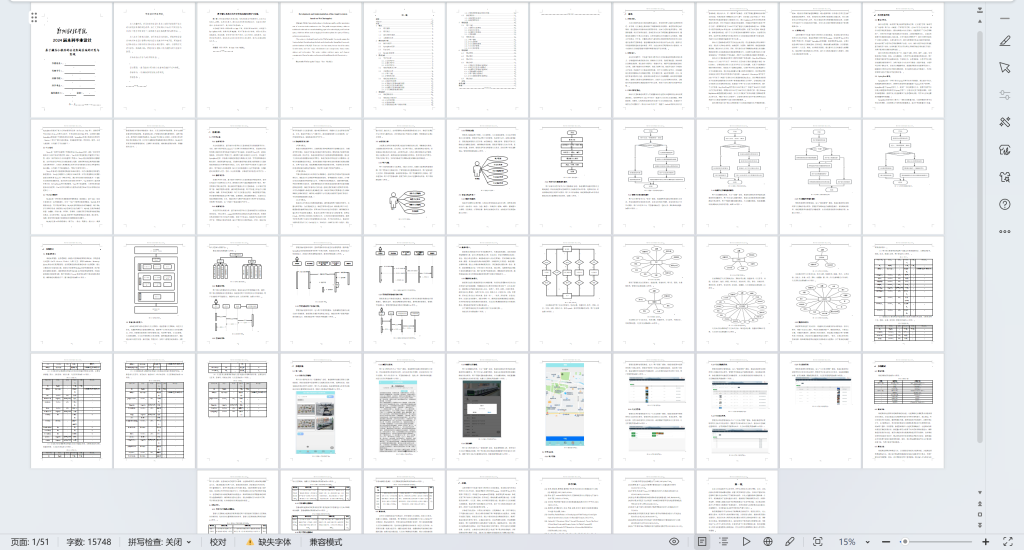Start reading view with the play icon
1024x550 pixels.
pos(746,542)
